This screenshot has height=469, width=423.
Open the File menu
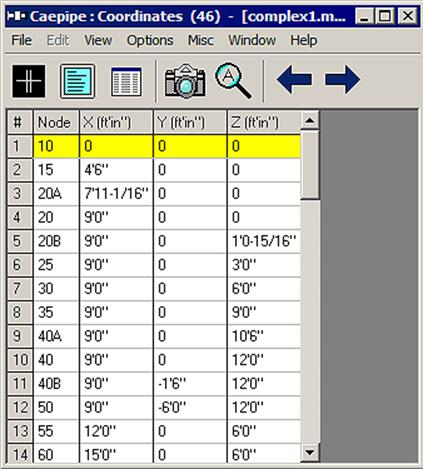point(22,40)
